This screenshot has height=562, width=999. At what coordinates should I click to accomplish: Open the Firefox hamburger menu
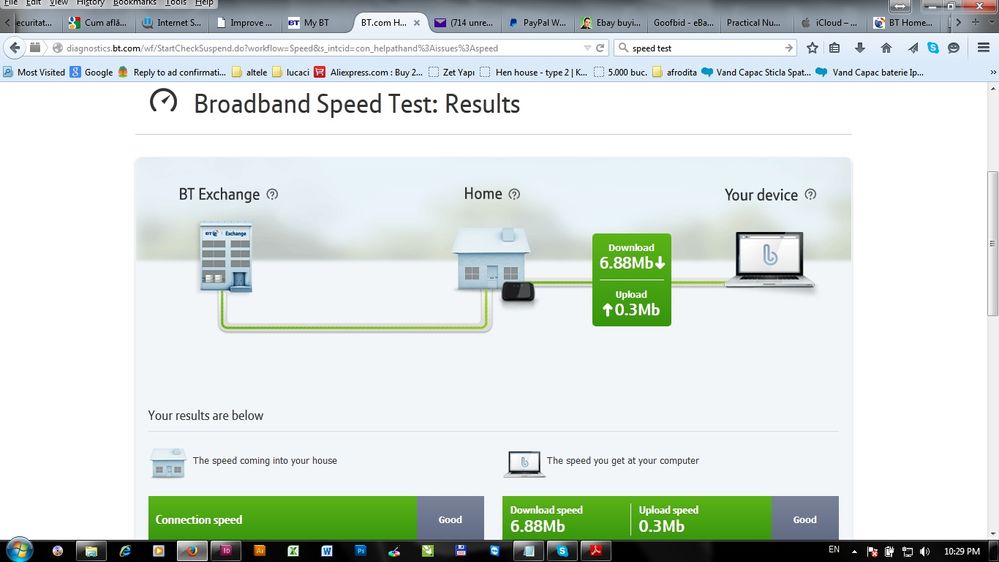(983, 48)
